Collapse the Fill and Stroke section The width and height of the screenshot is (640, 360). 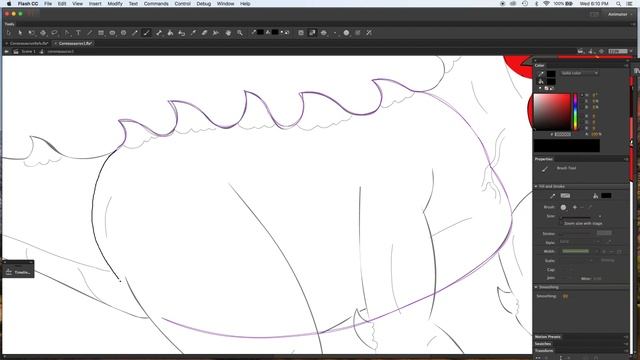(x=536, y=186)
